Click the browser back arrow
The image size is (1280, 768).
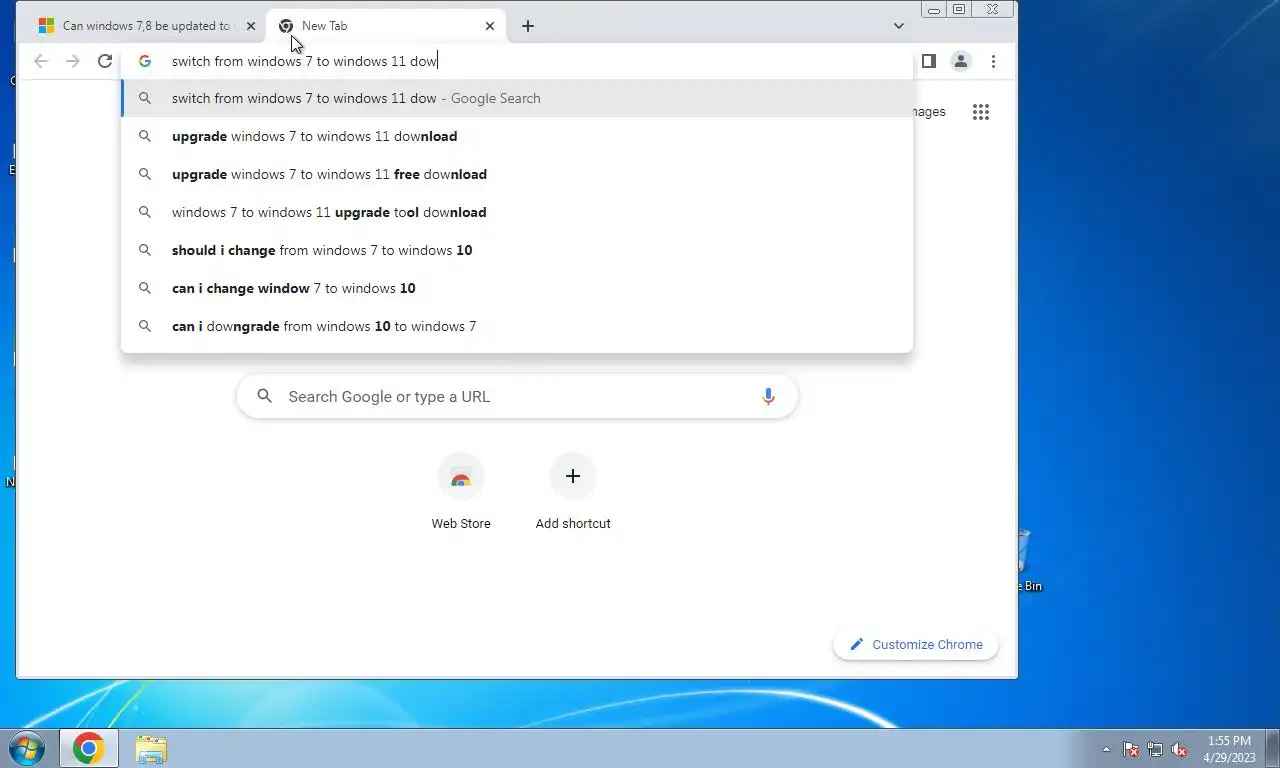coord(41,61)
